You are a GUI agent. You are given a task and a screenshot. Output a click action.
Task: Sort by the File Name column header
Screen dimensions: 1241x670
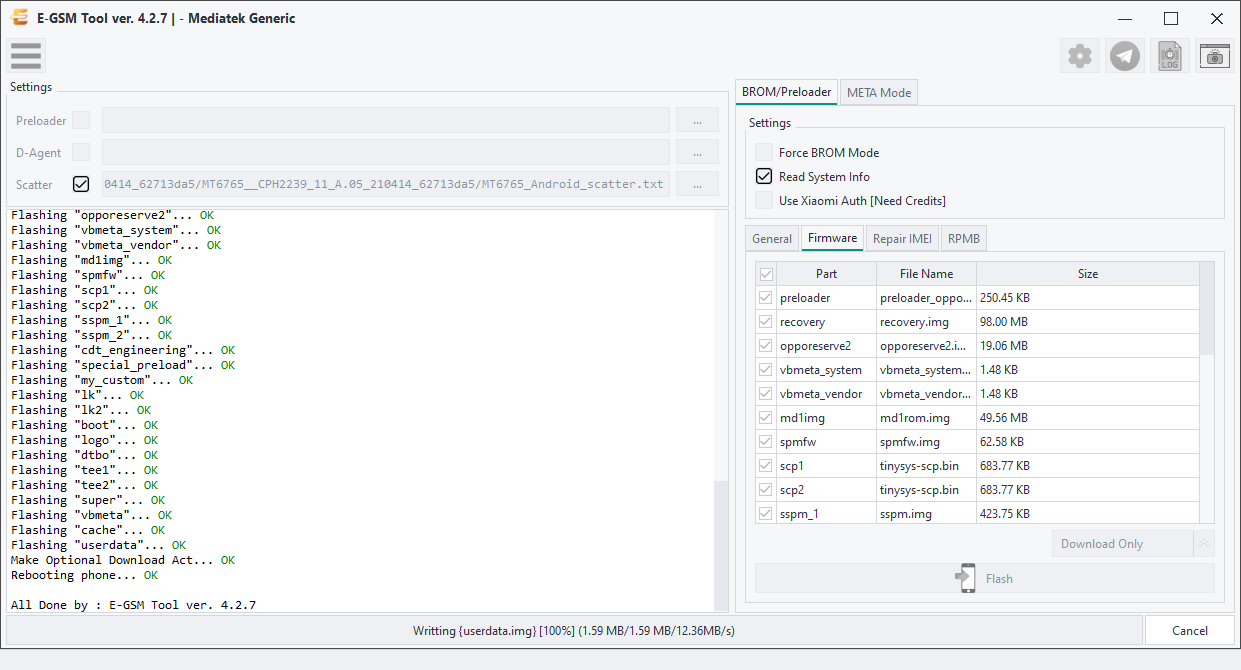(x=926, y=274)
